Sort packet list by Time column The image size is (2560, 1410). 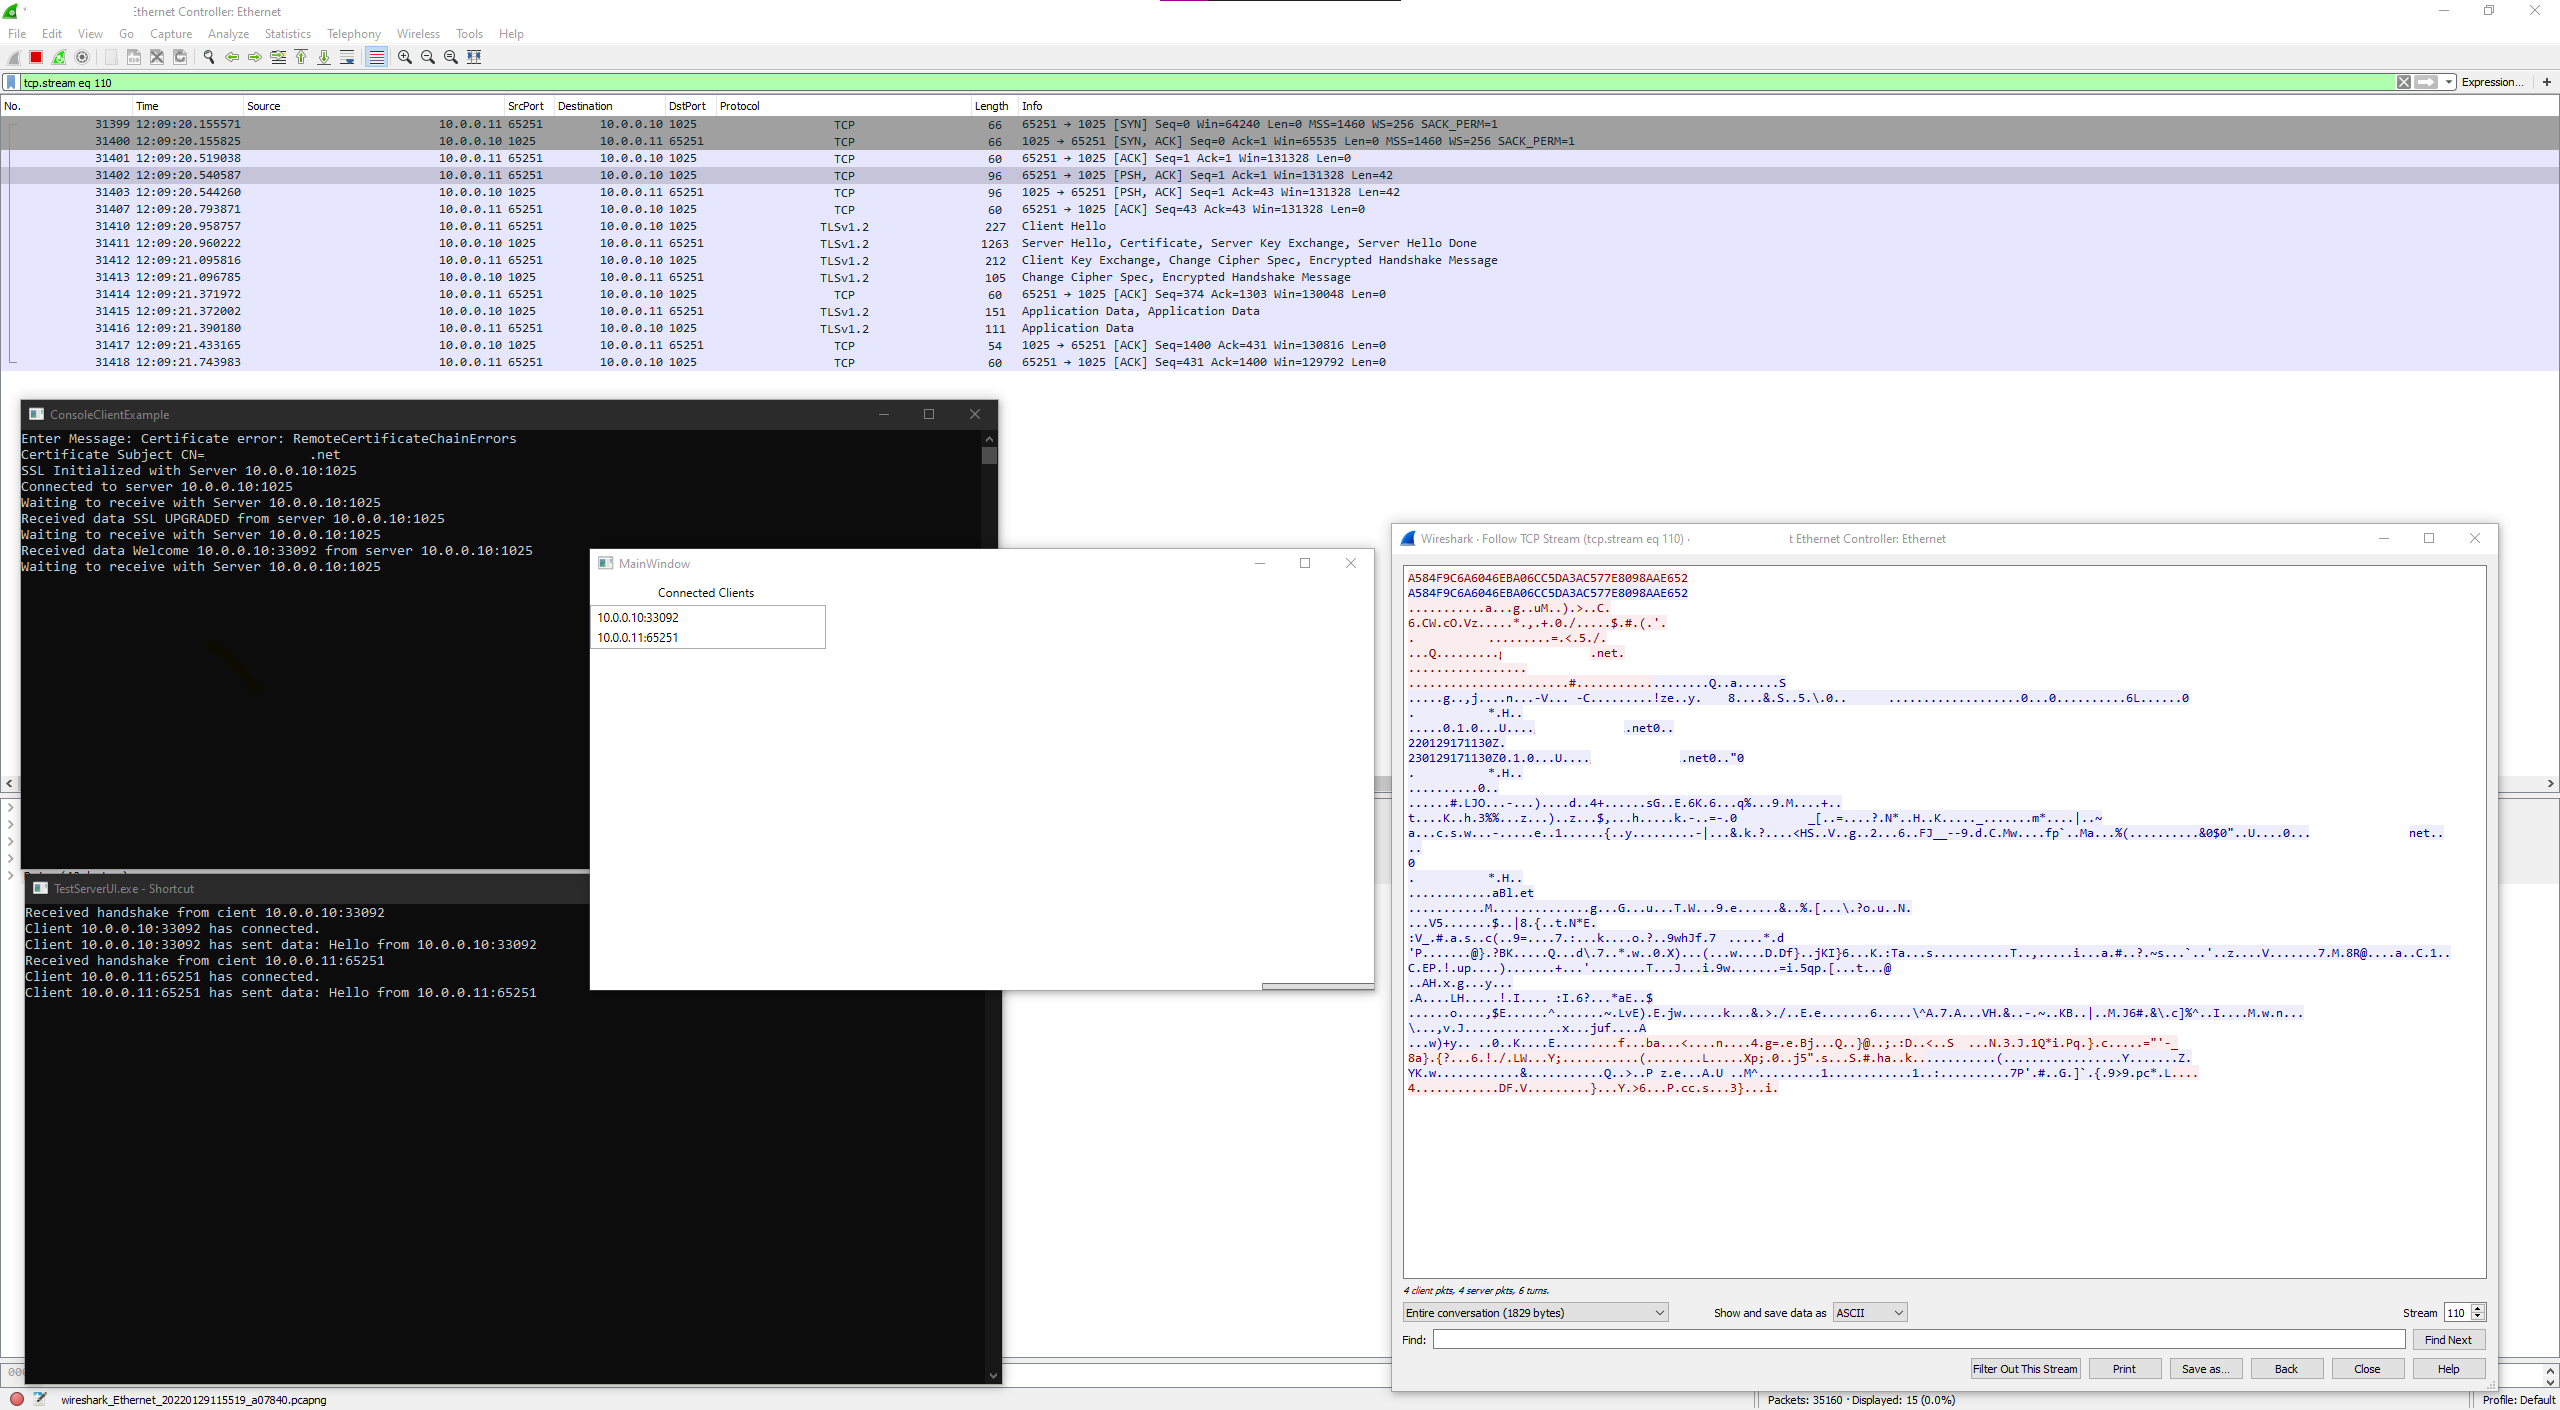tap(188, 106)
